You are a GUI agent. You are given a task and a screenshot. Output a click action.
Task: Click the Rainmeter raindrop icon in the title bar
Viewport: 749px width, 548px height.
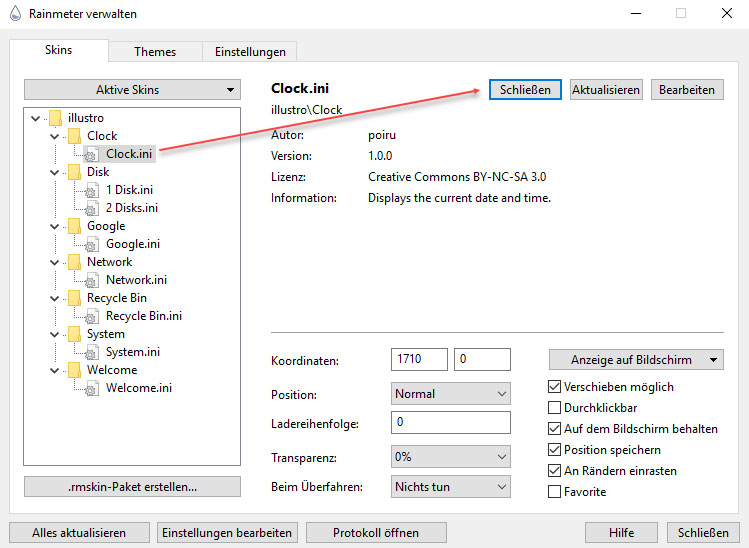point(15,13)
